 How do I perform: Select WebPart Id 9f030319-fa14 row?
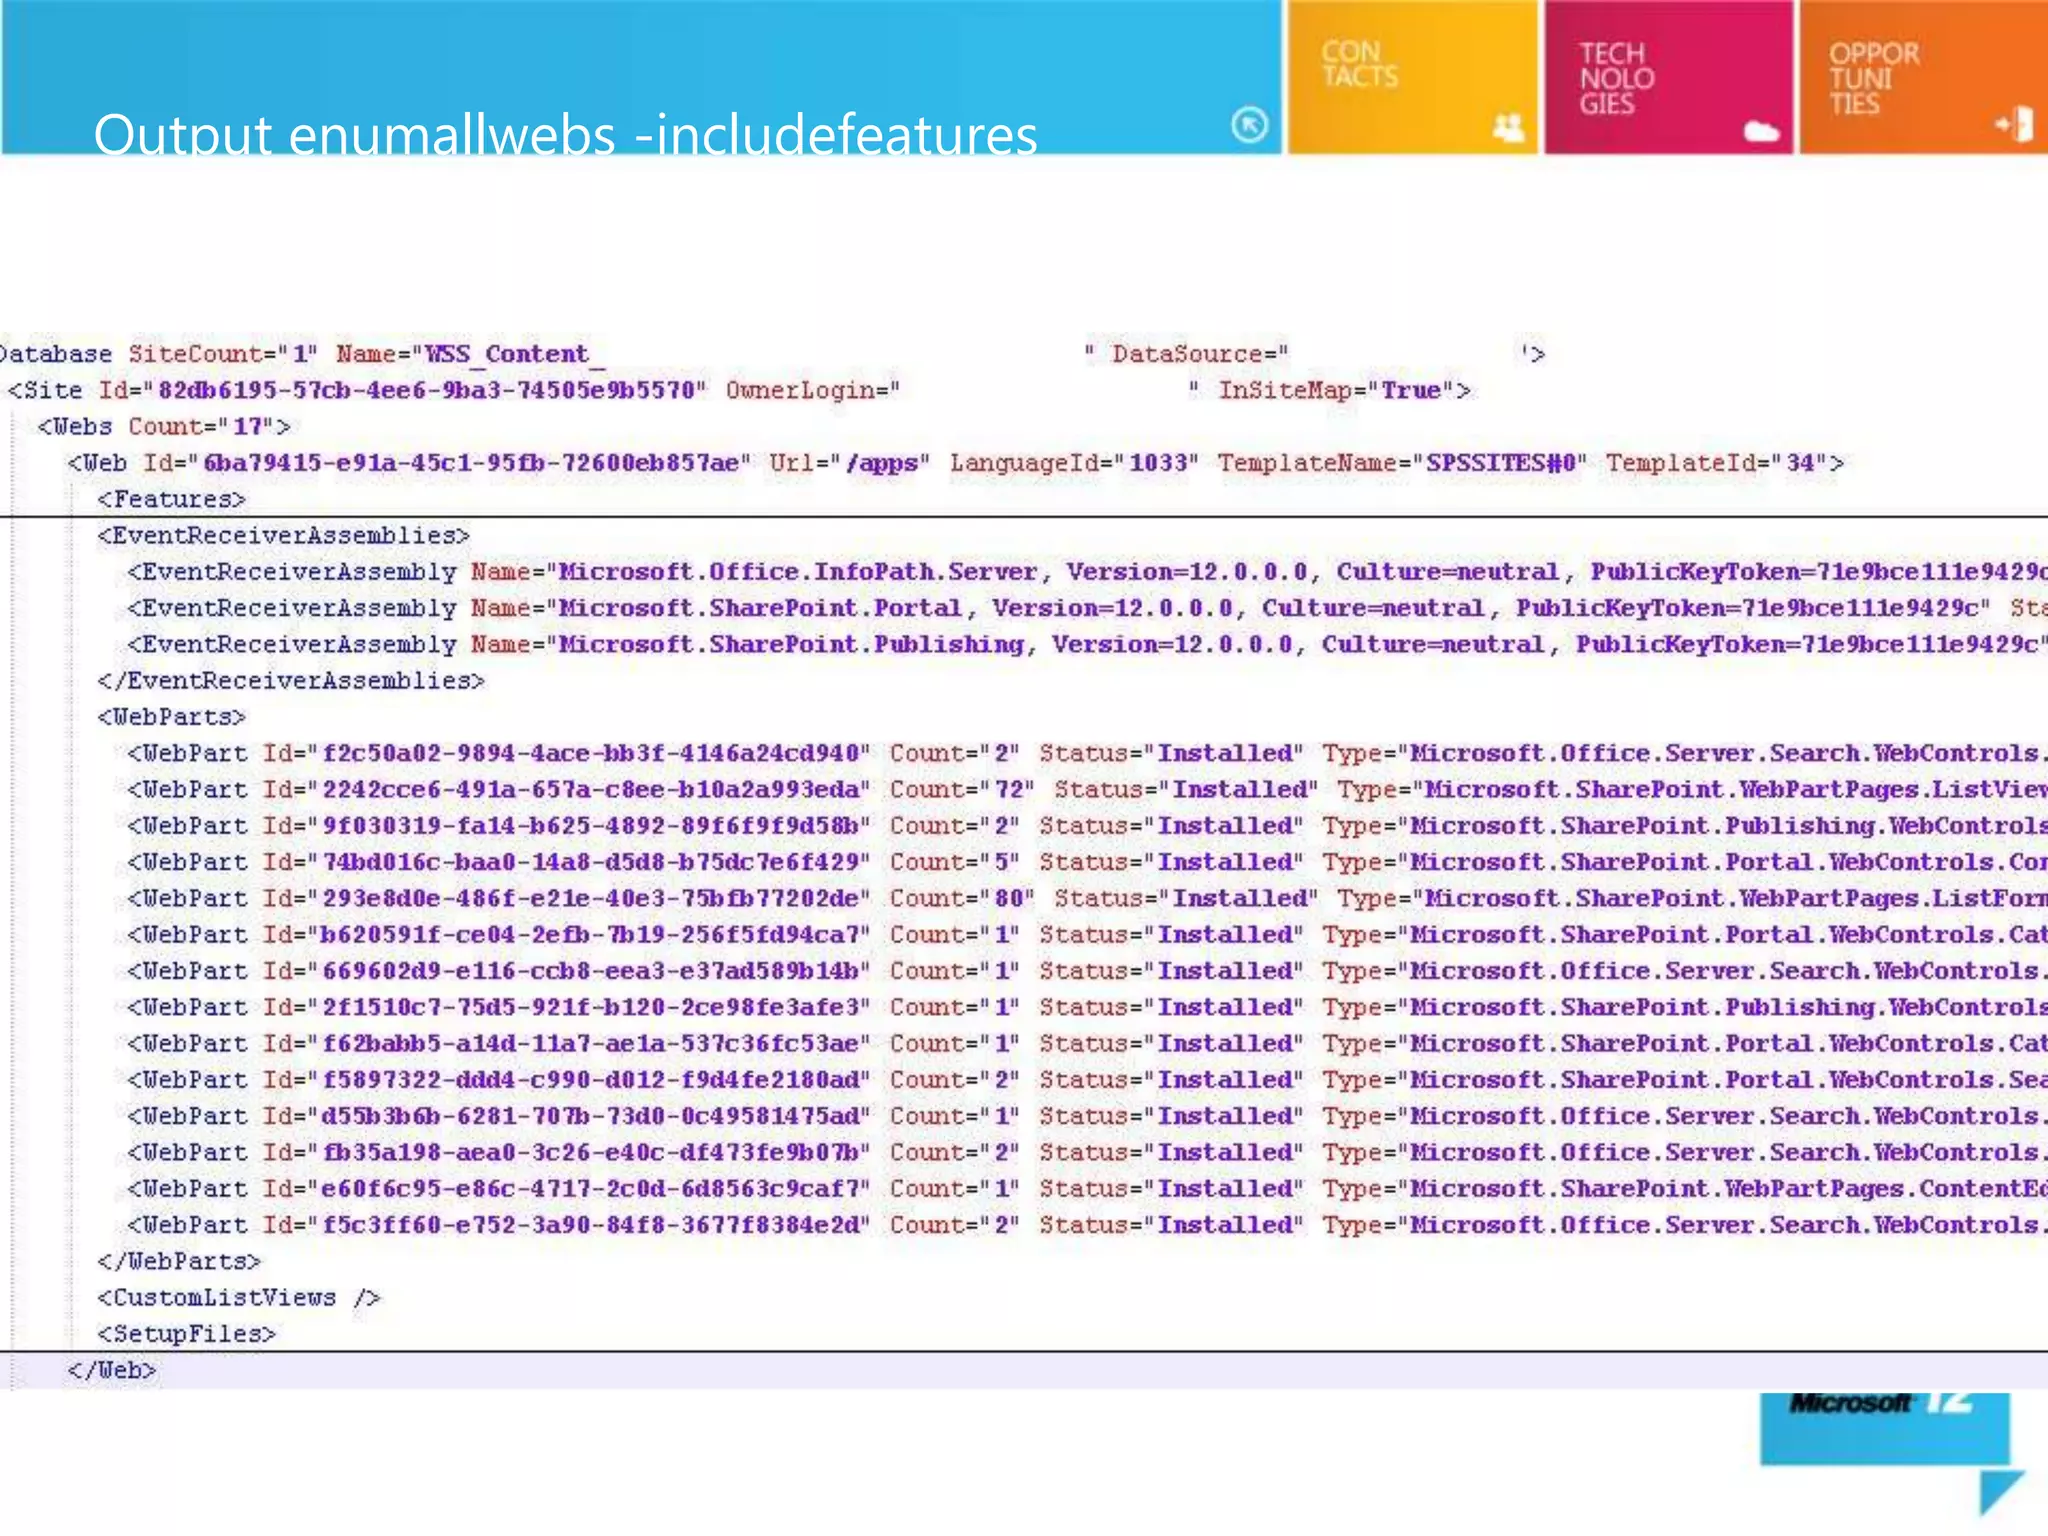[x=1087, y=826]
